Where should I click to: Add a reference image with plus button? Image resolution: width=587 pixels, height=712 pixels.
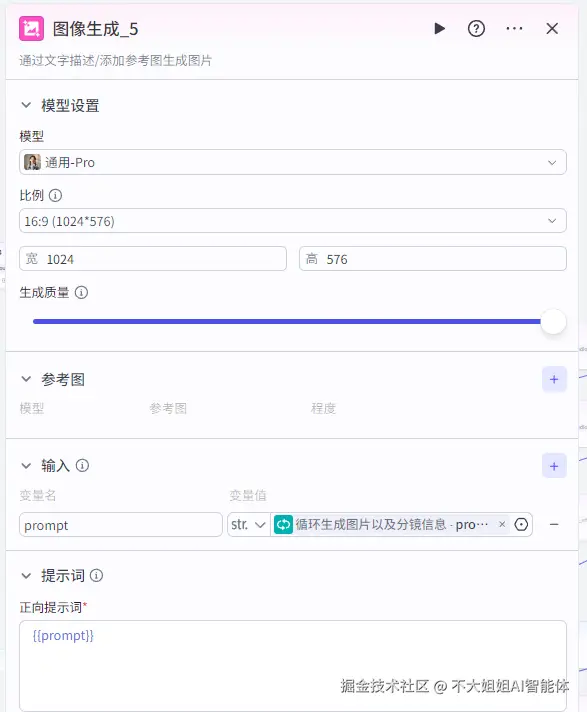pyautogui.click(x=554, y=379)
